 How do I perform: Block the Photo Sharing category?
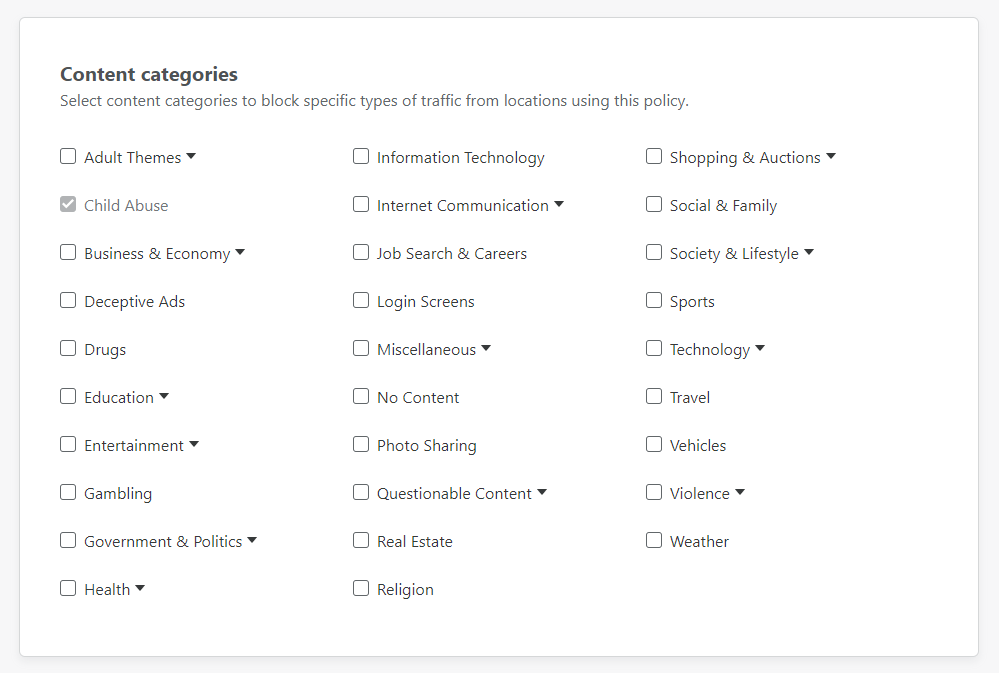361,444
